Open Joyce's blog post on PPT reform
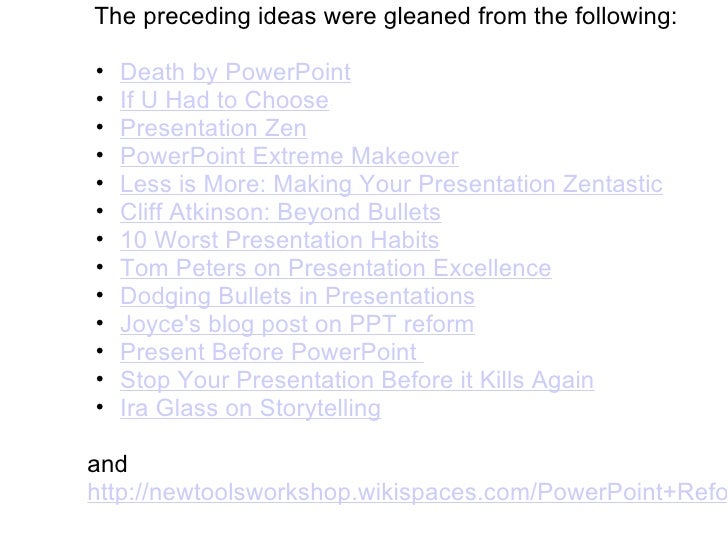This screenshot has height=546, width=728. [x=296, y=325]
